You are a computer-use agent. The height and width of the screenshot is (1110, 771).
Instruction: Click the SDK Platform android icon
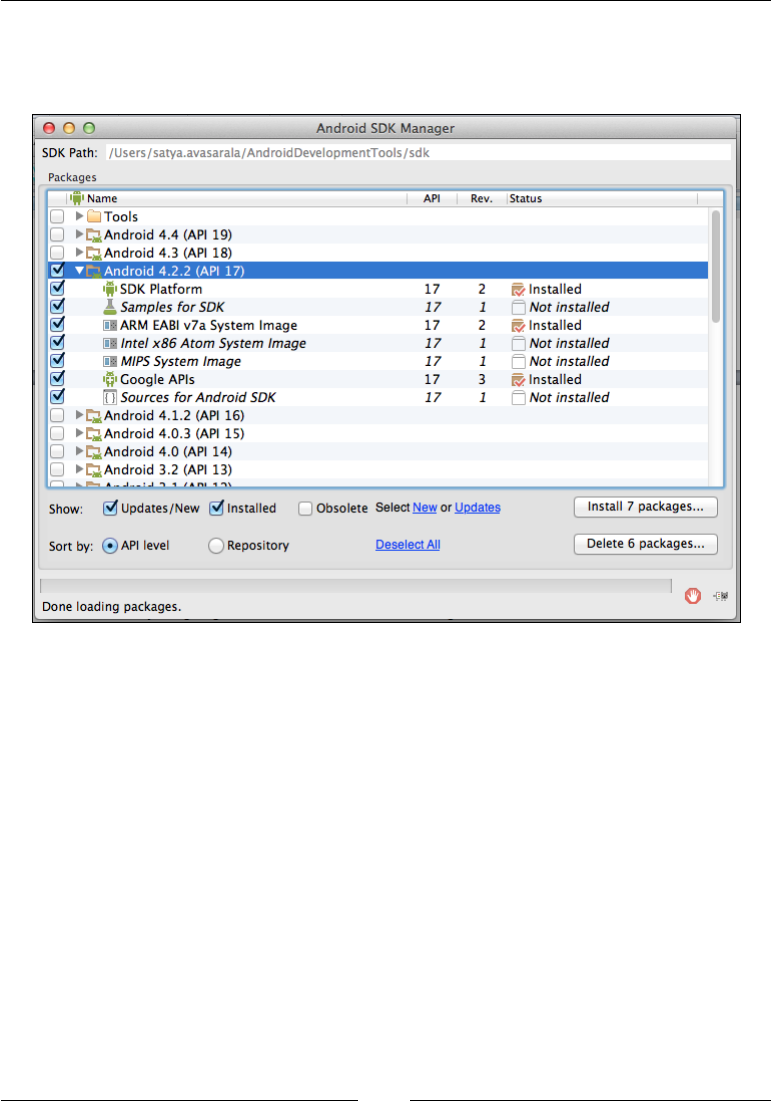click(x=110, y=289)
